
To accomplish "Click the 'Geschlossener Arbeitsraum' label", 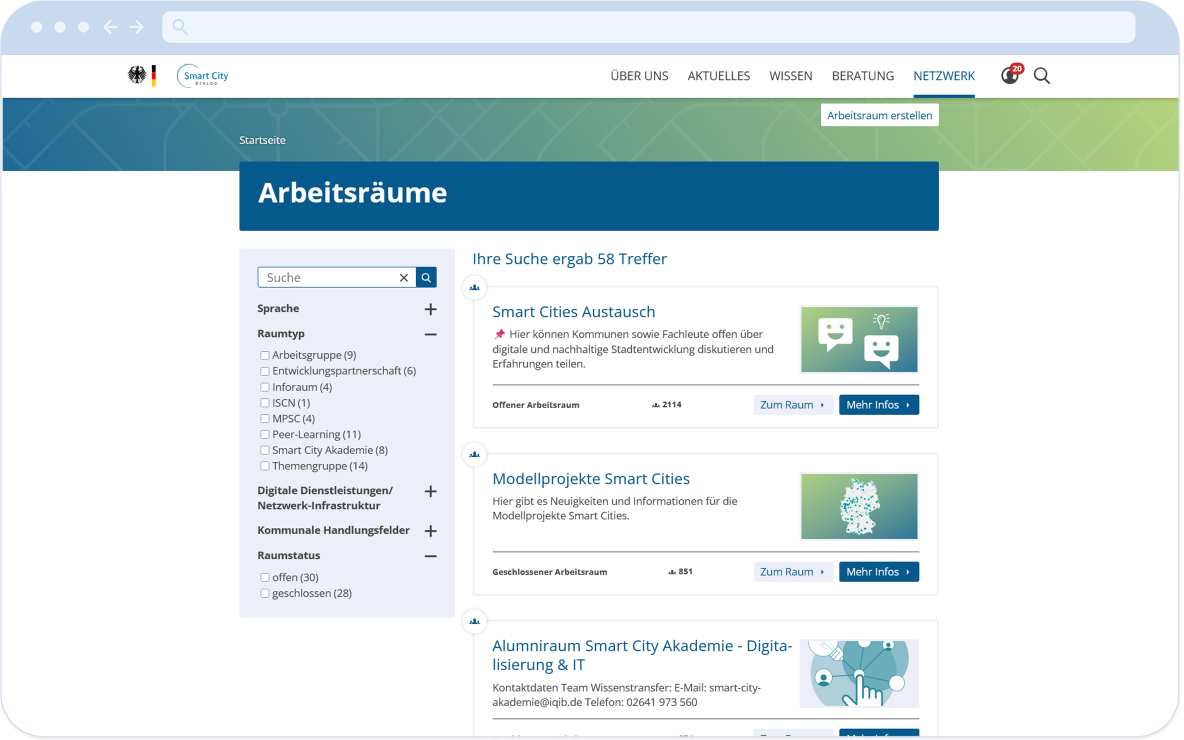I will coord(550,572).
